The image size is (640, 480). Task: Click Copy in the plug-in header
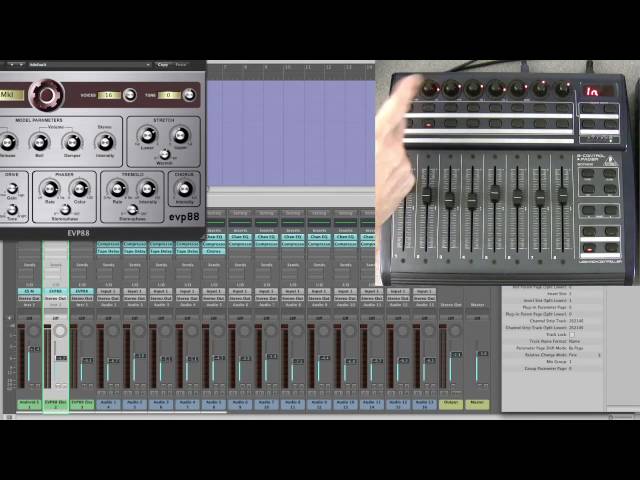click(163, 65)
